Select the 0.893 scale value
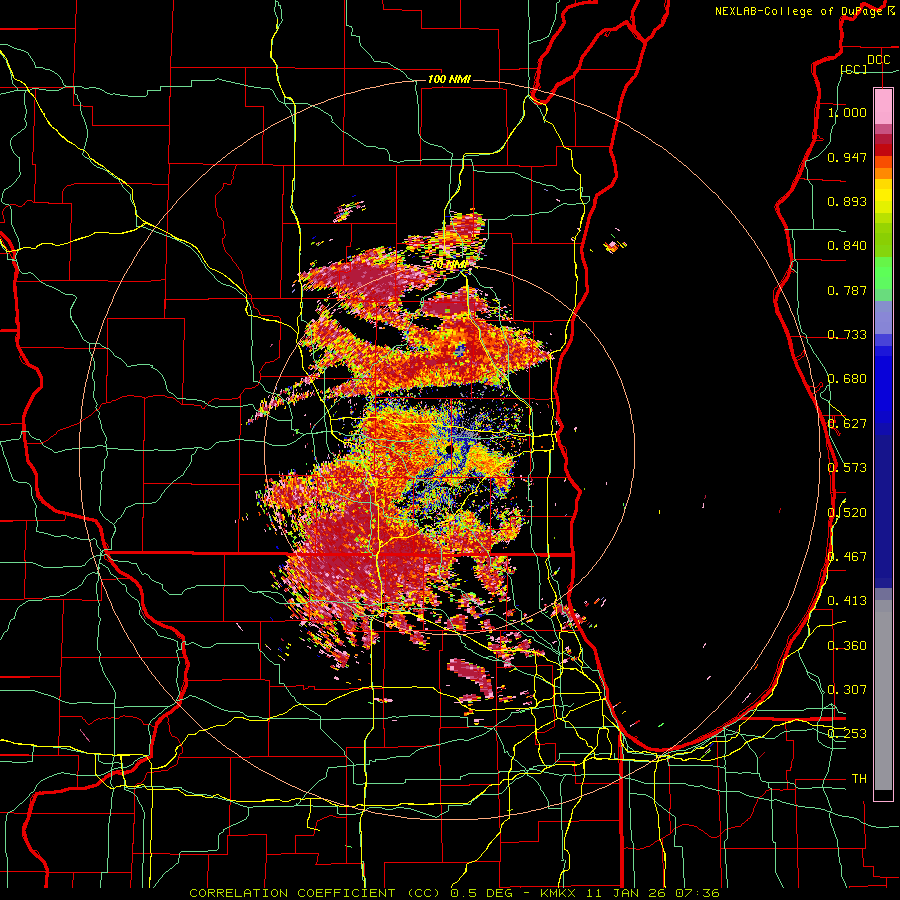Screen dimensions: 900x900 point(847,201)
